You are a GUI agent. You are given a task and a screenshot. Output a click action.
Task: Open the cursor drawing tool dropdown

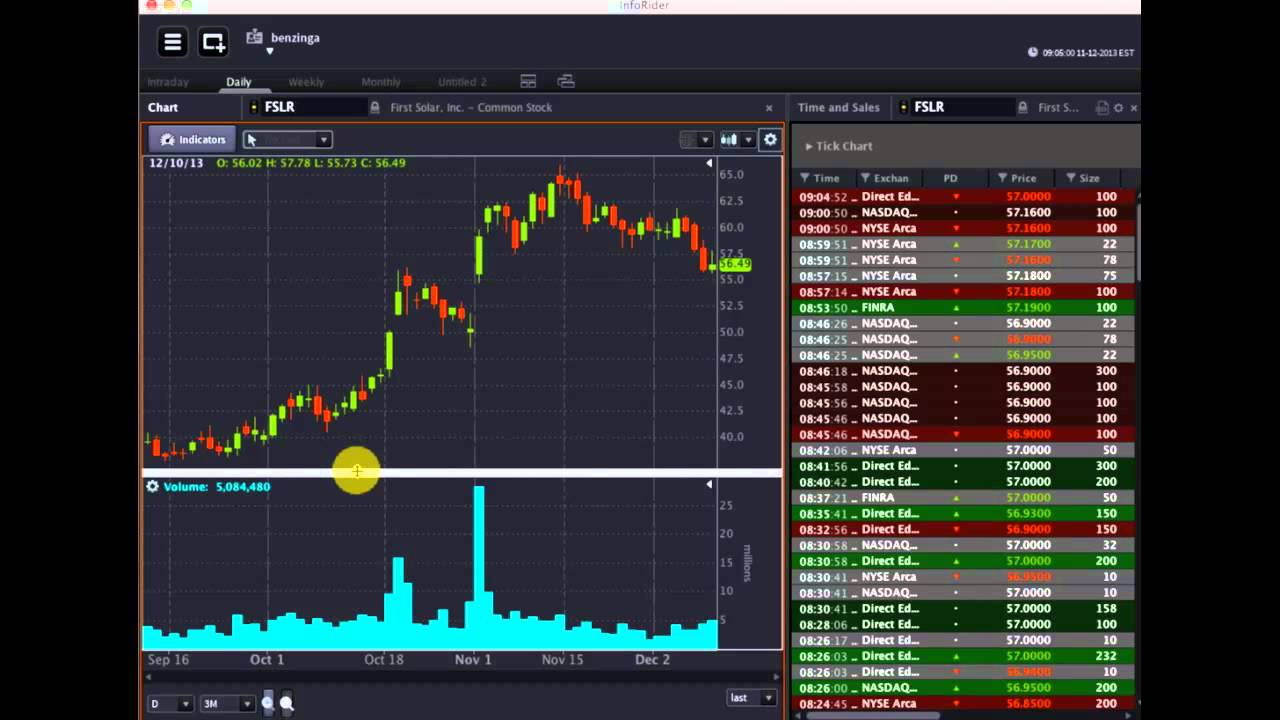point(287,140)
